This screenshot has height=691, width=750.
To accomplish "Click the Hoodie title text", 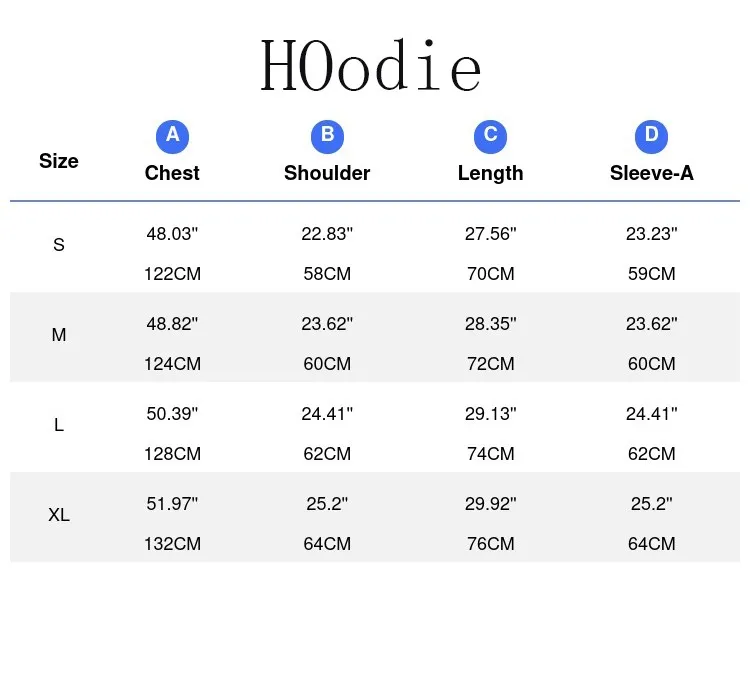I will 371,66.
